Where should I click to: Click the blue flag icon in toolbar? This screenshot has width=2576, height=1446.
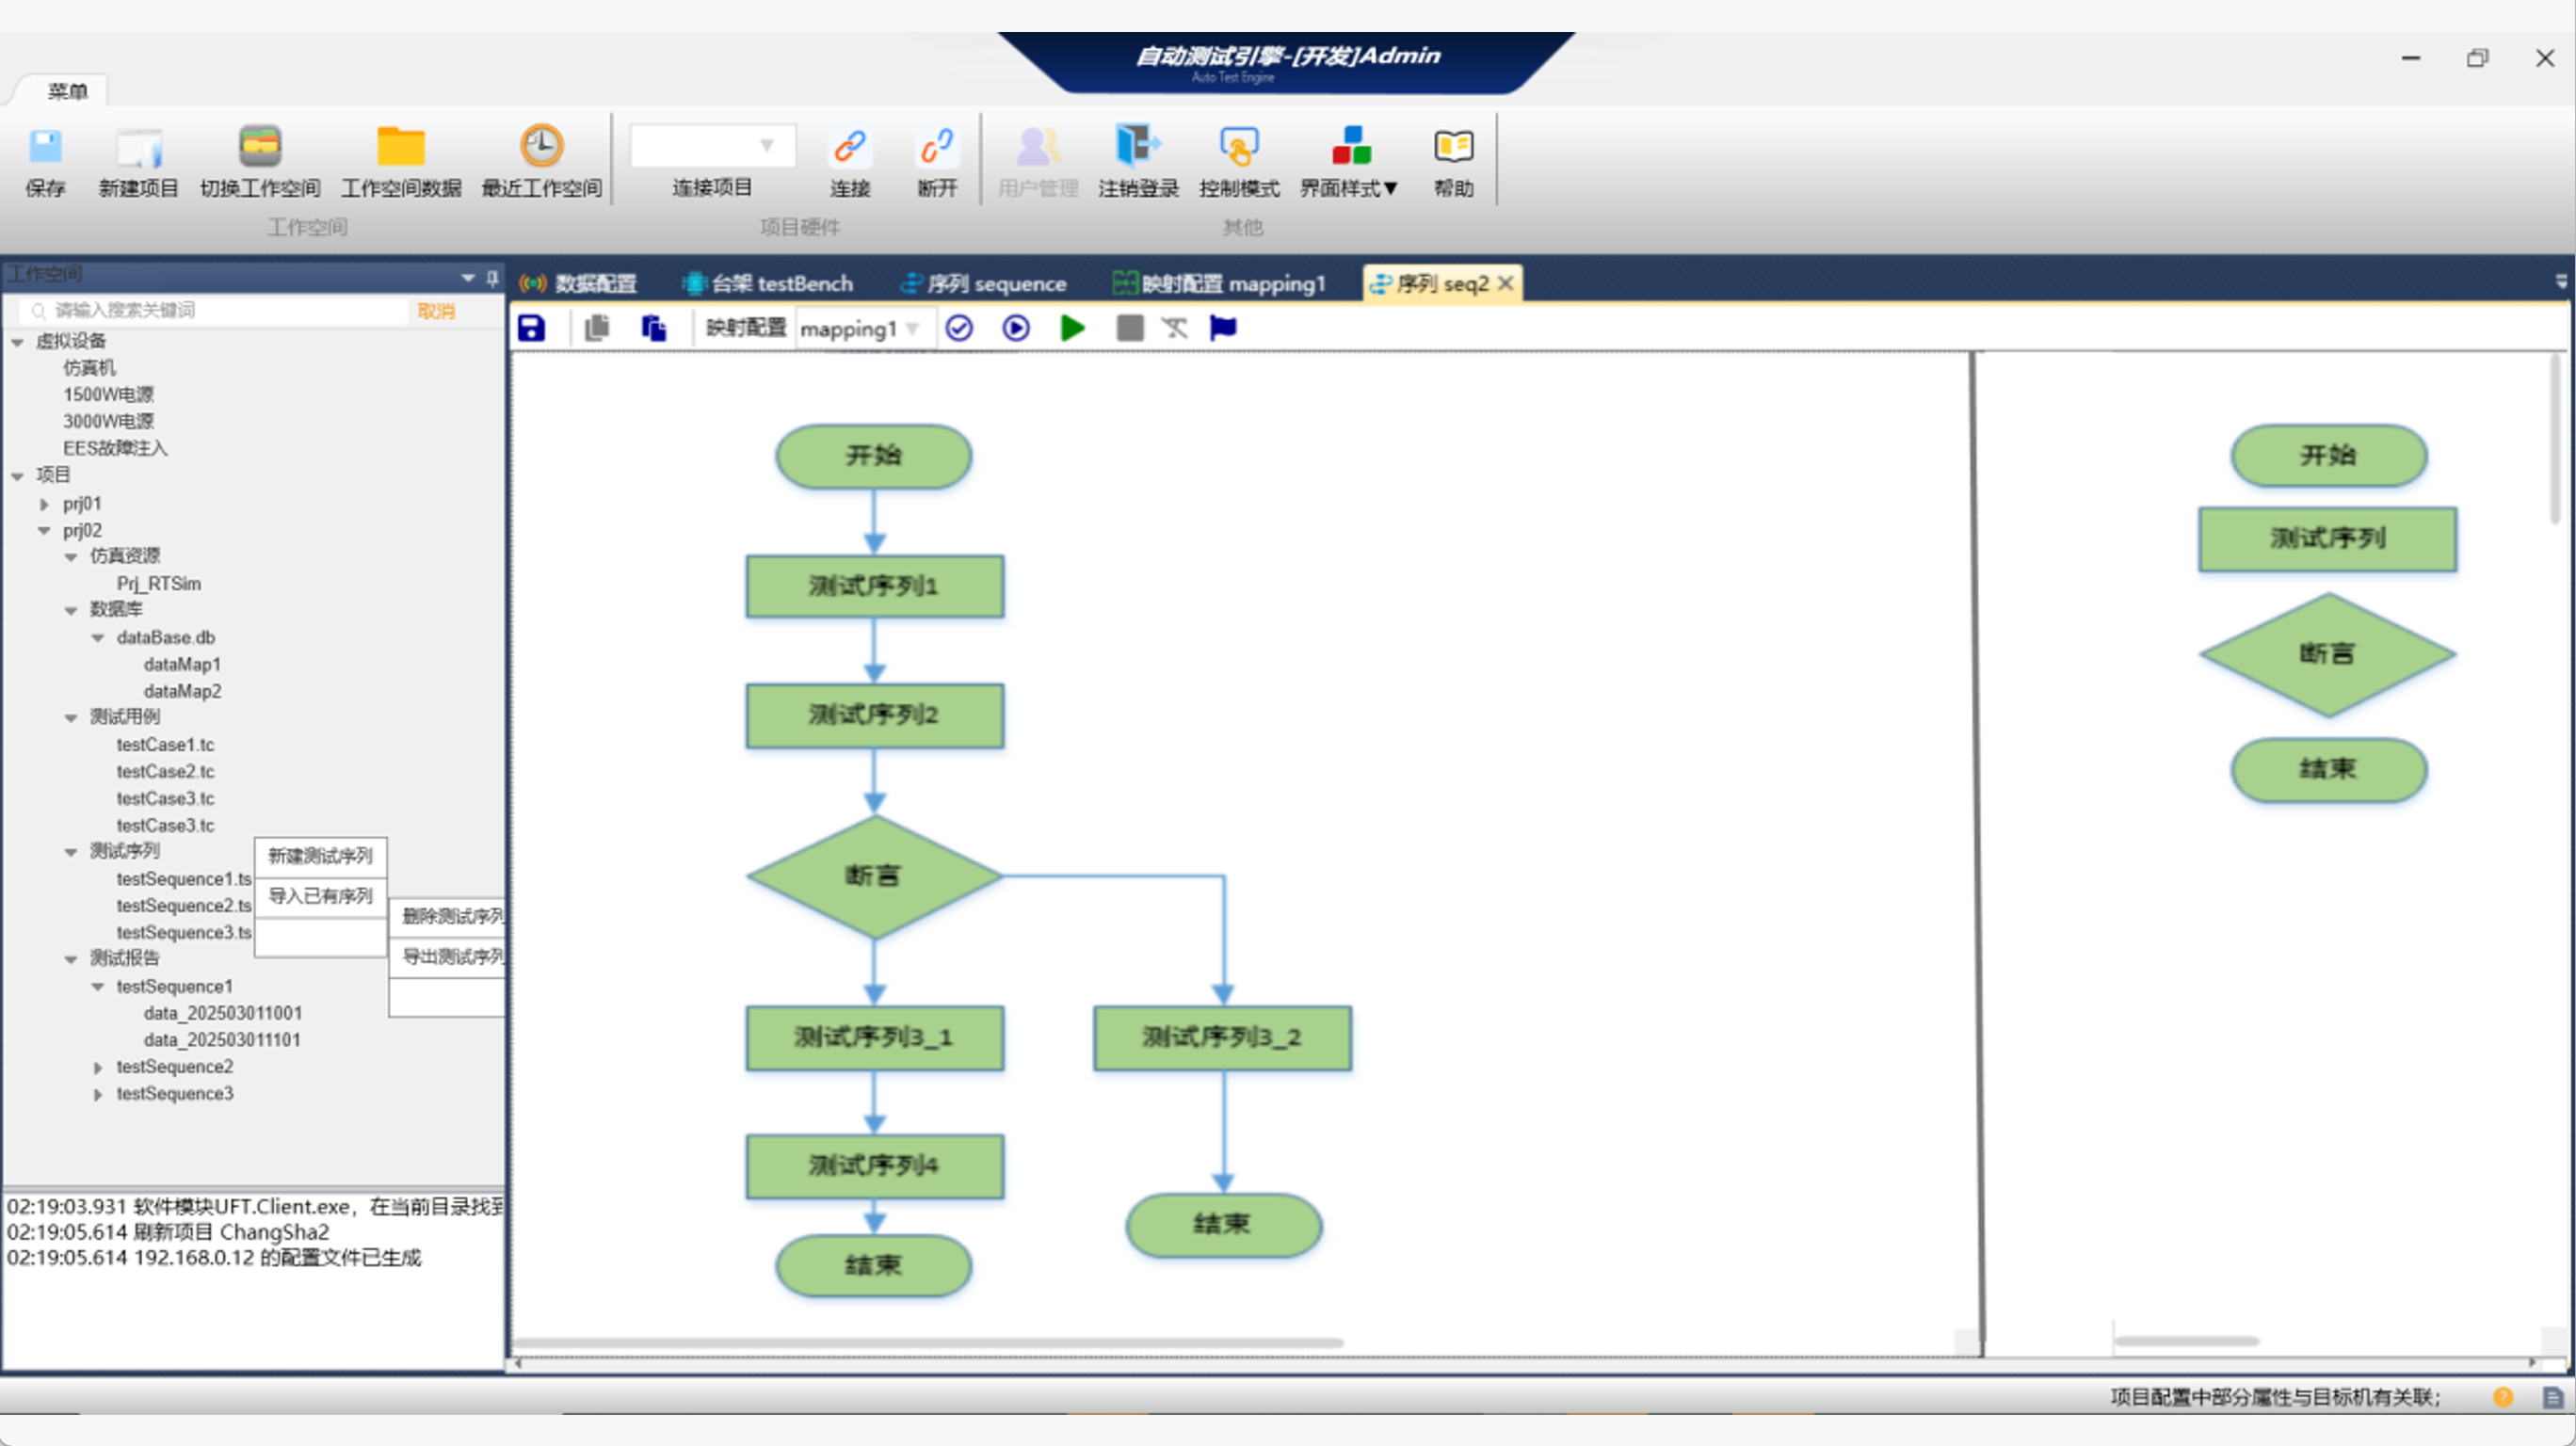(1222, 328)
